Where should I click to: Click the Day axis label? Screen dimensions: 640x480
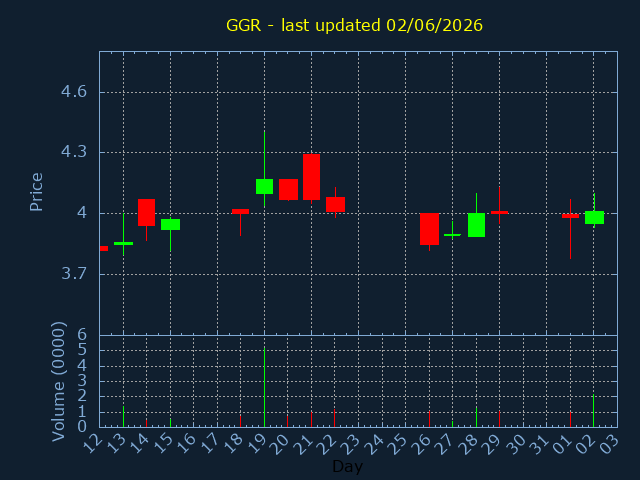pos(347,466)
